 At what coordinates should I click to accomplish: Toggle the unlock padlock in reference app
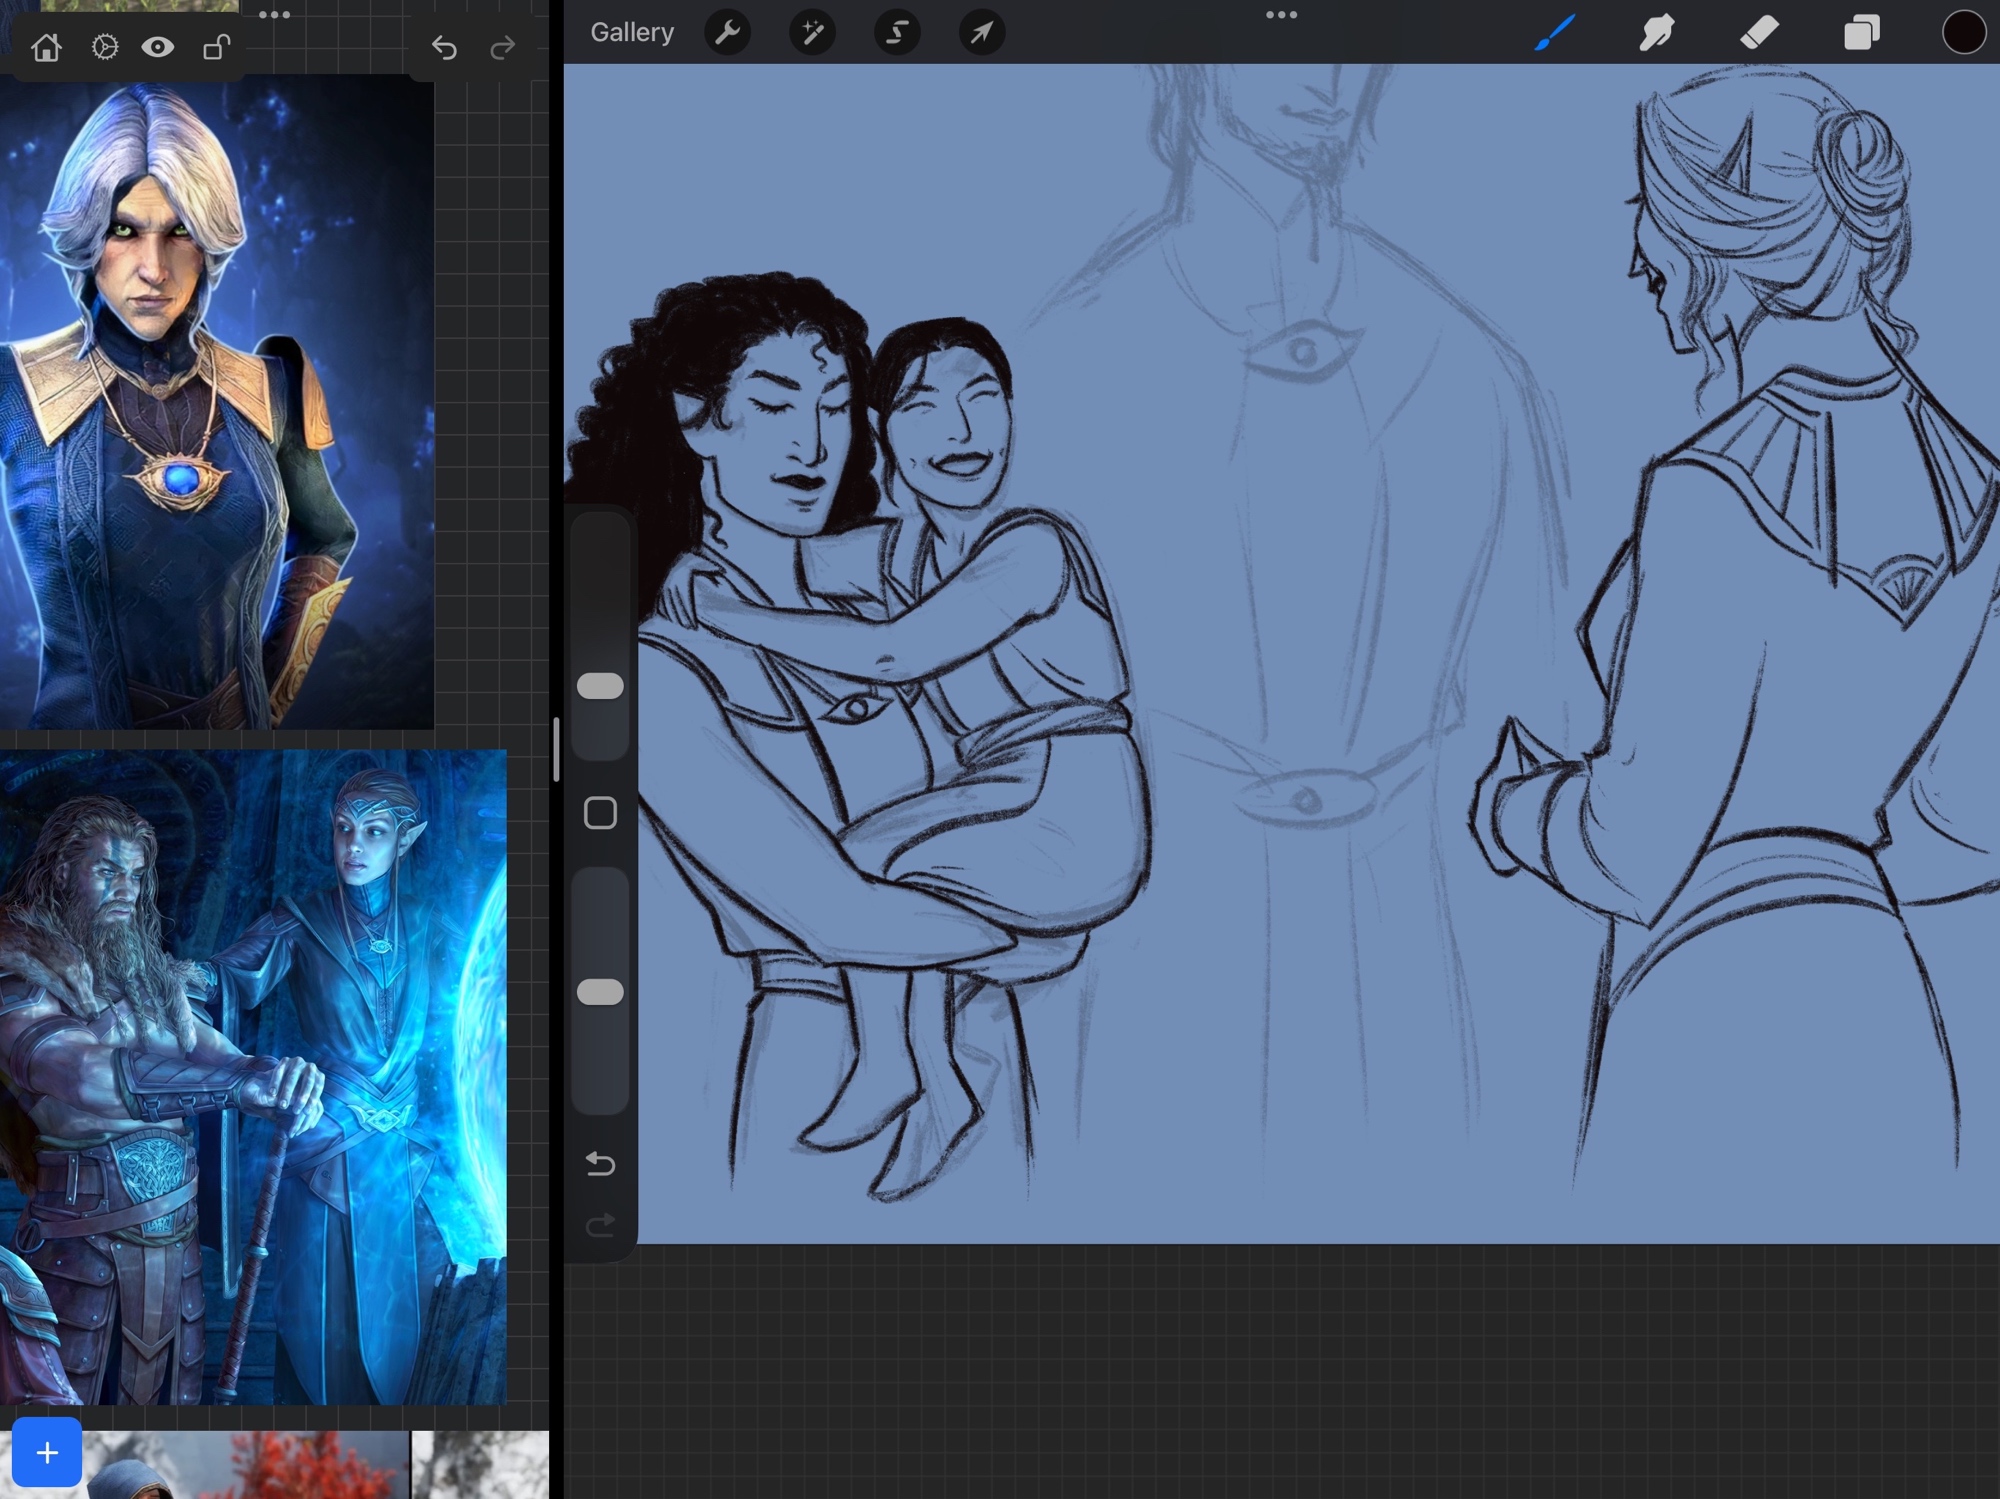(216, 47)
